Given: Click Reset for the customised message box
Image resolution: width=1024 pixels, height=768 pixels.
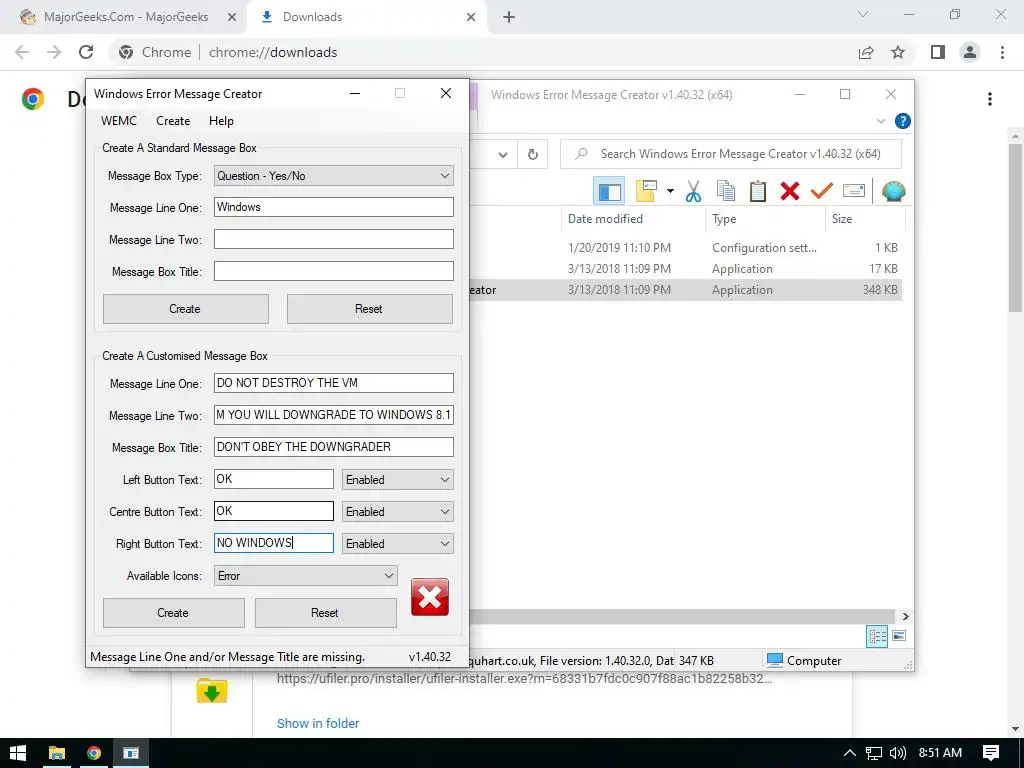Looking at the screenshot, I should 325,613.
